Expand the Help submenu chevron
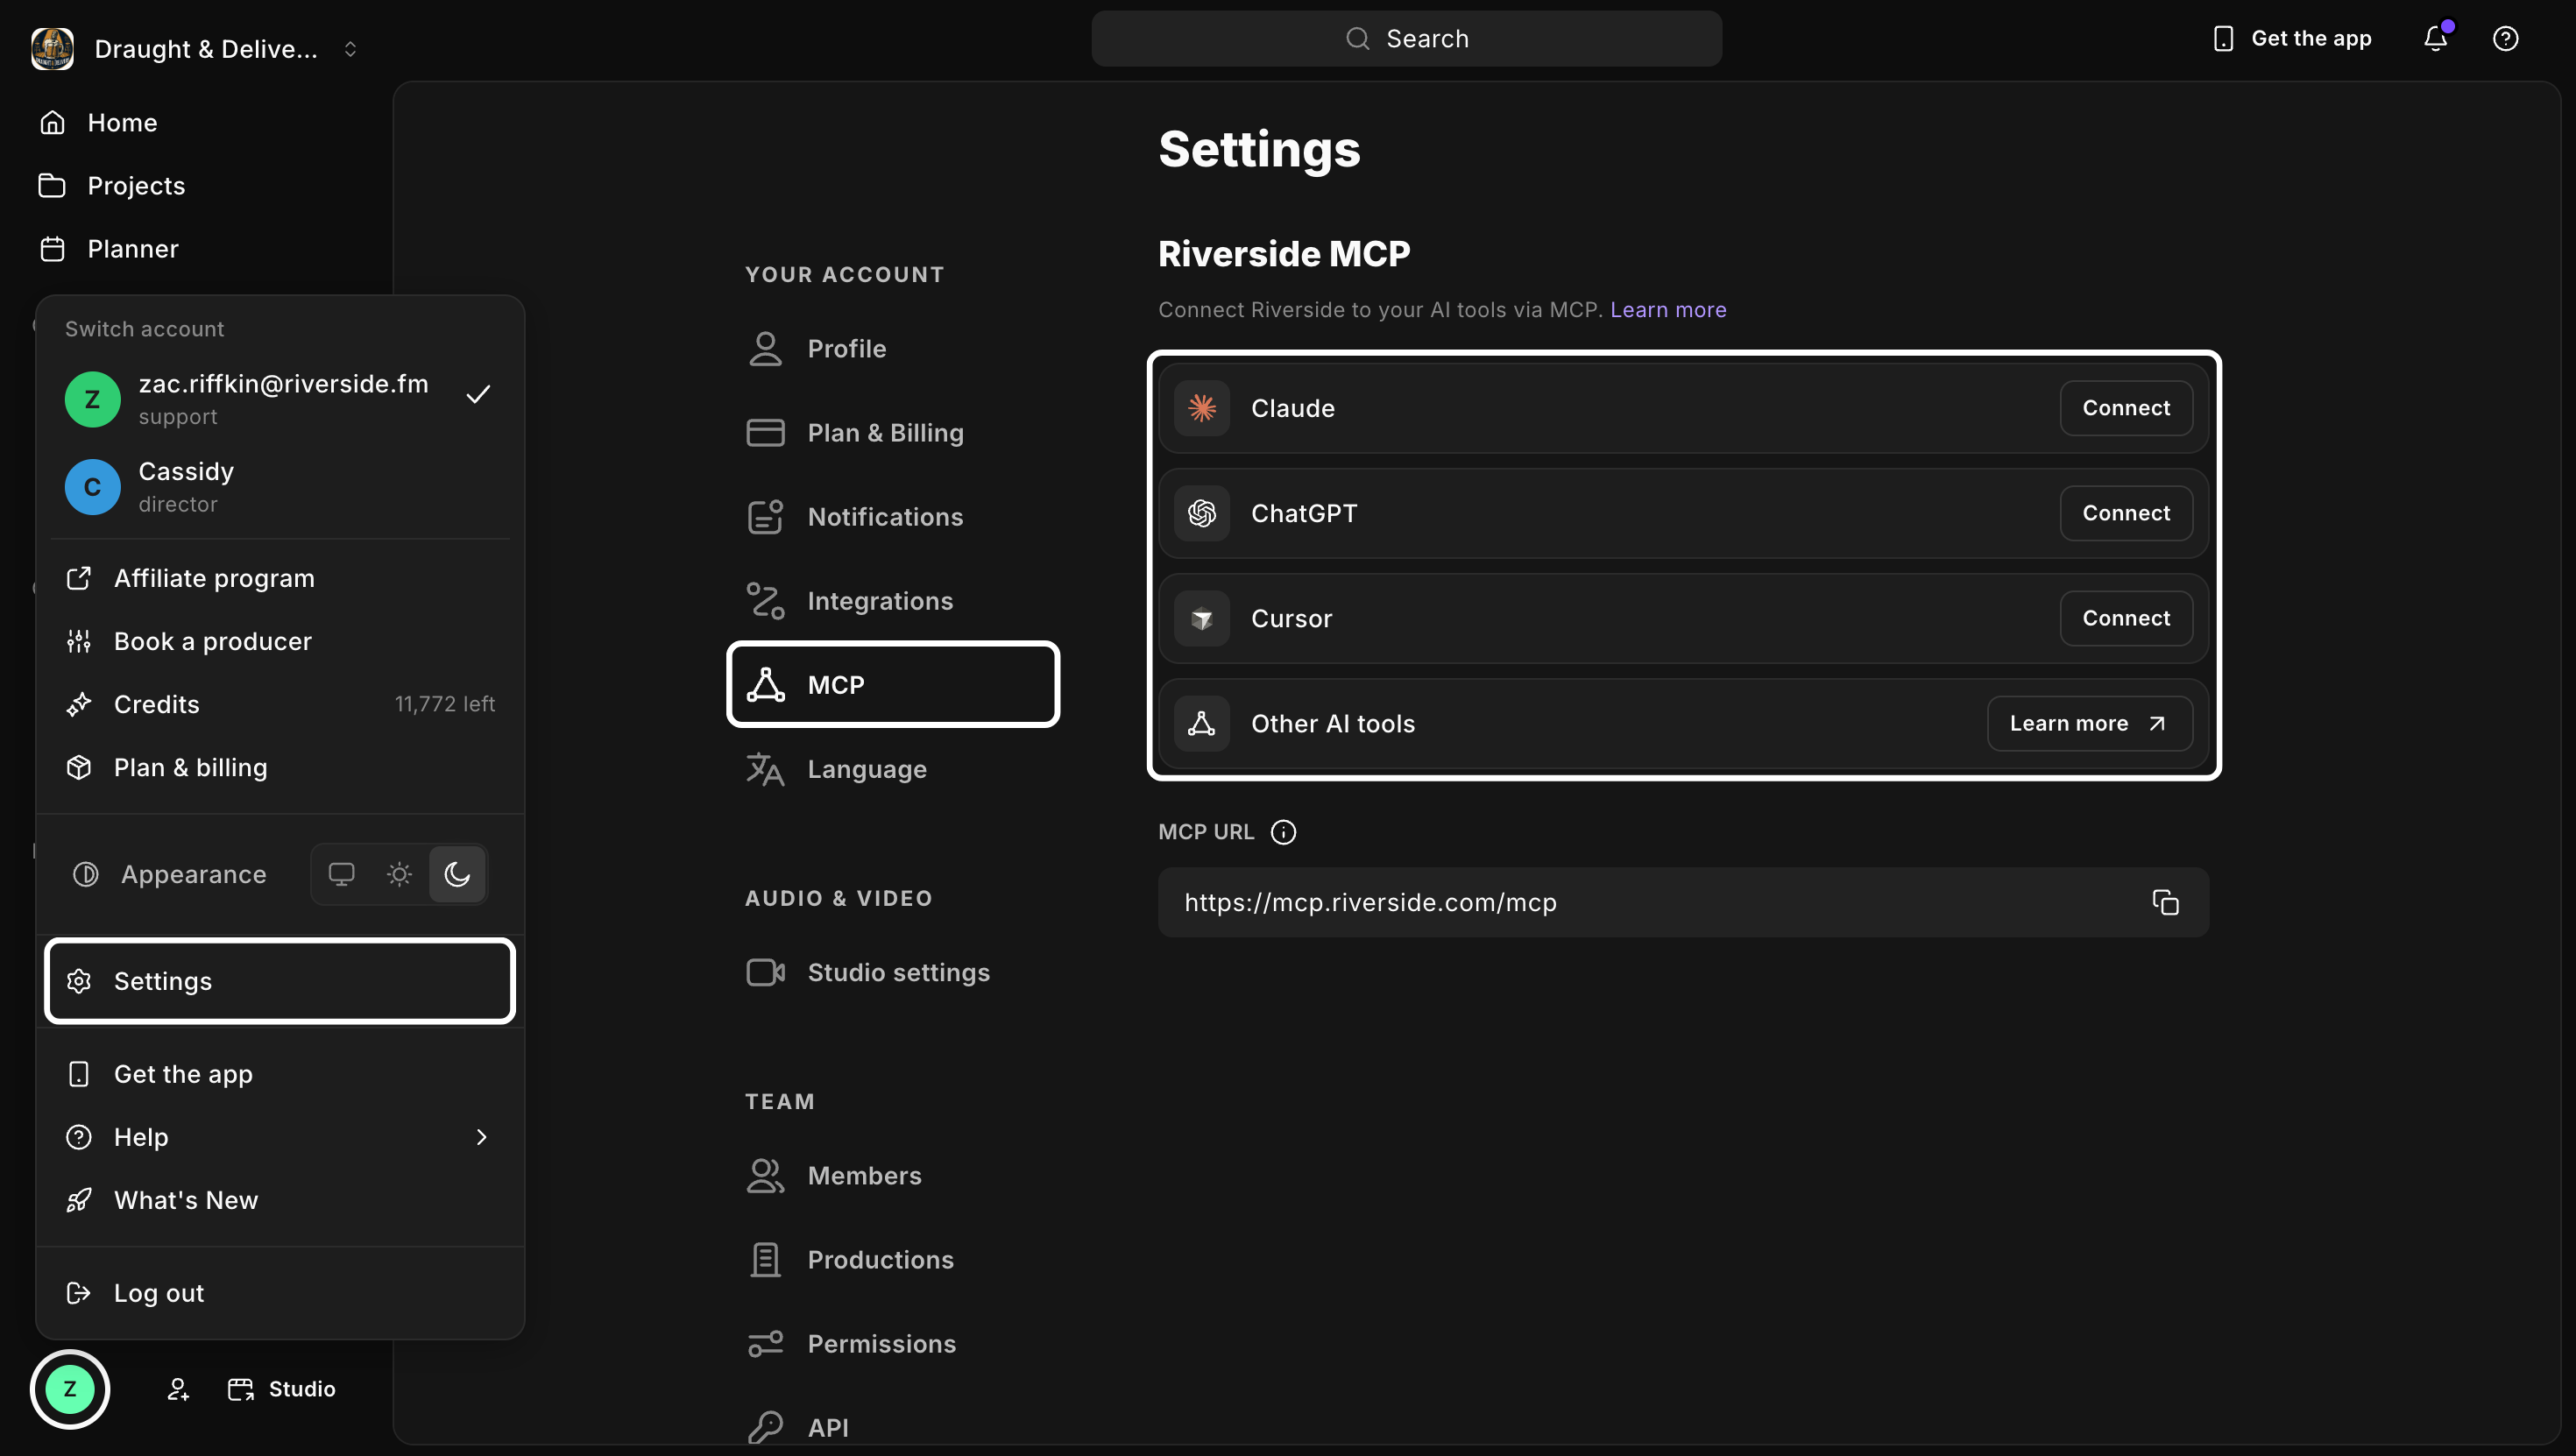Screen dimensions: 2576x1456 click(x=481, y=1137)
